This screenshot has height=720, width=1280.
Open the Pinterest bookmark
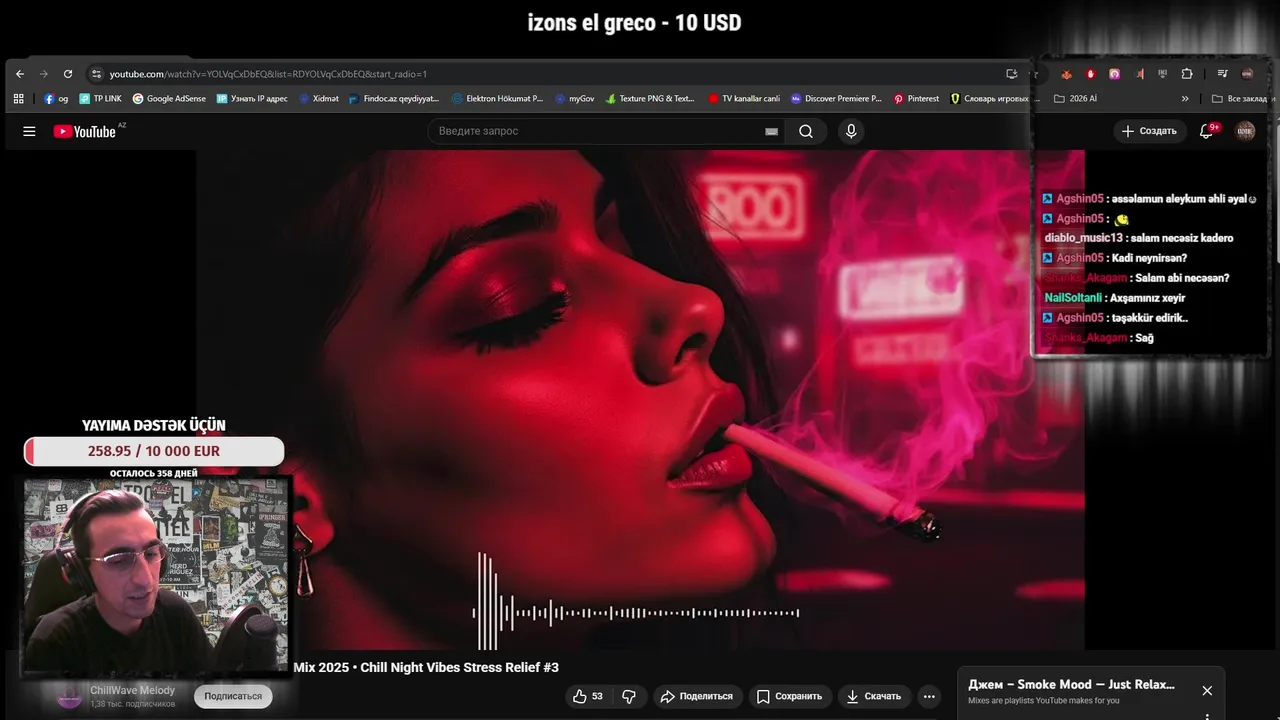point(916,99)
